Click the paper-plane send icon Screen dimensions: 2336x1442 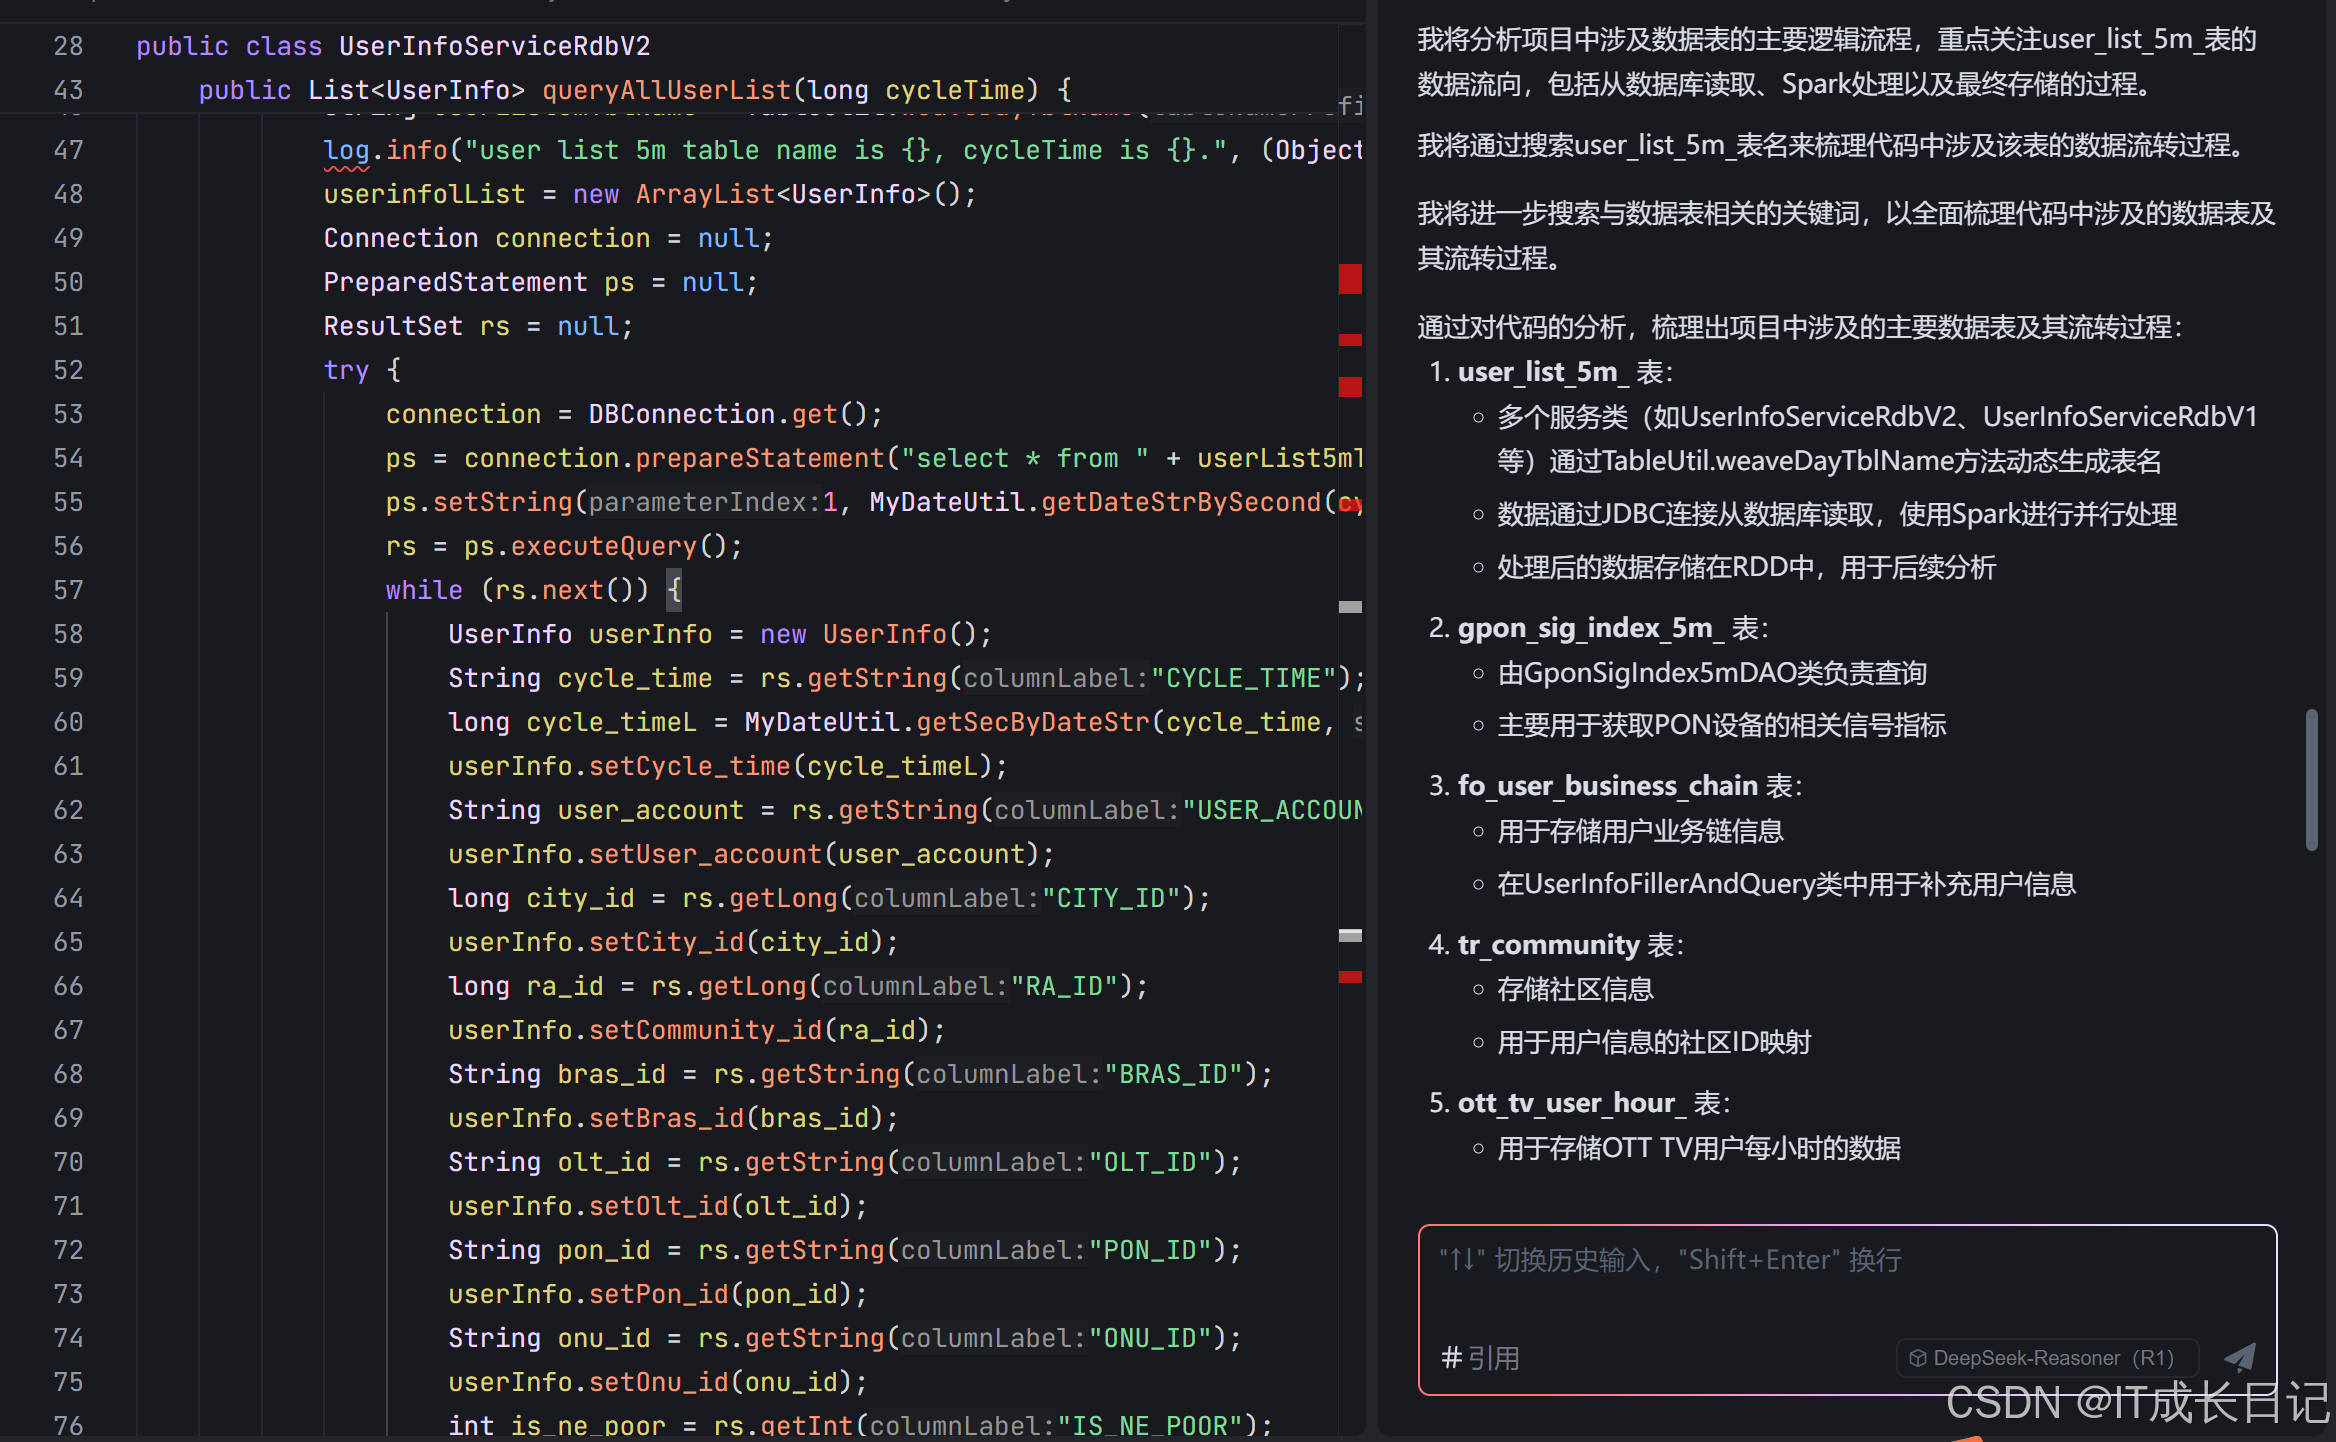tap(2240, 1356)
